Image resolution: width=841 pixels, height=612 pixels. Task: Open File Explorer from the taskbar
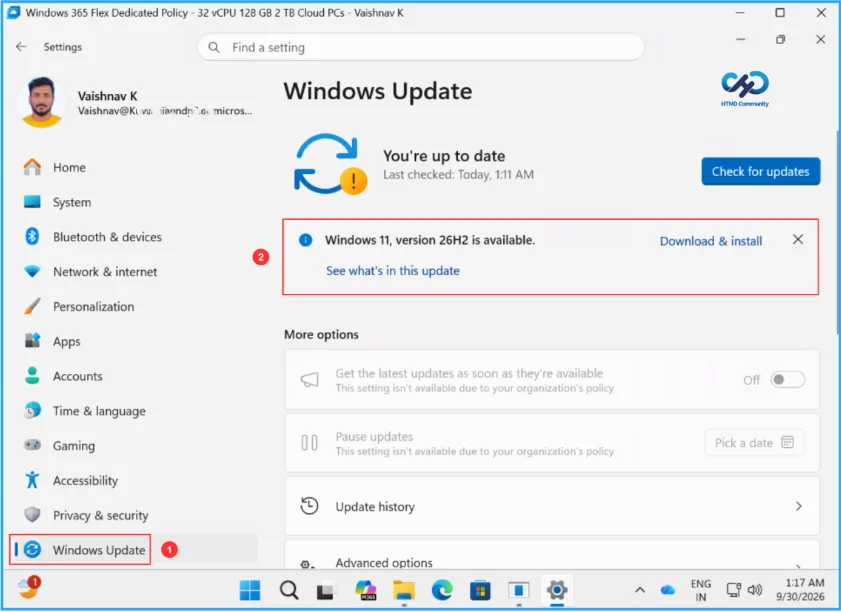point(404,591)
